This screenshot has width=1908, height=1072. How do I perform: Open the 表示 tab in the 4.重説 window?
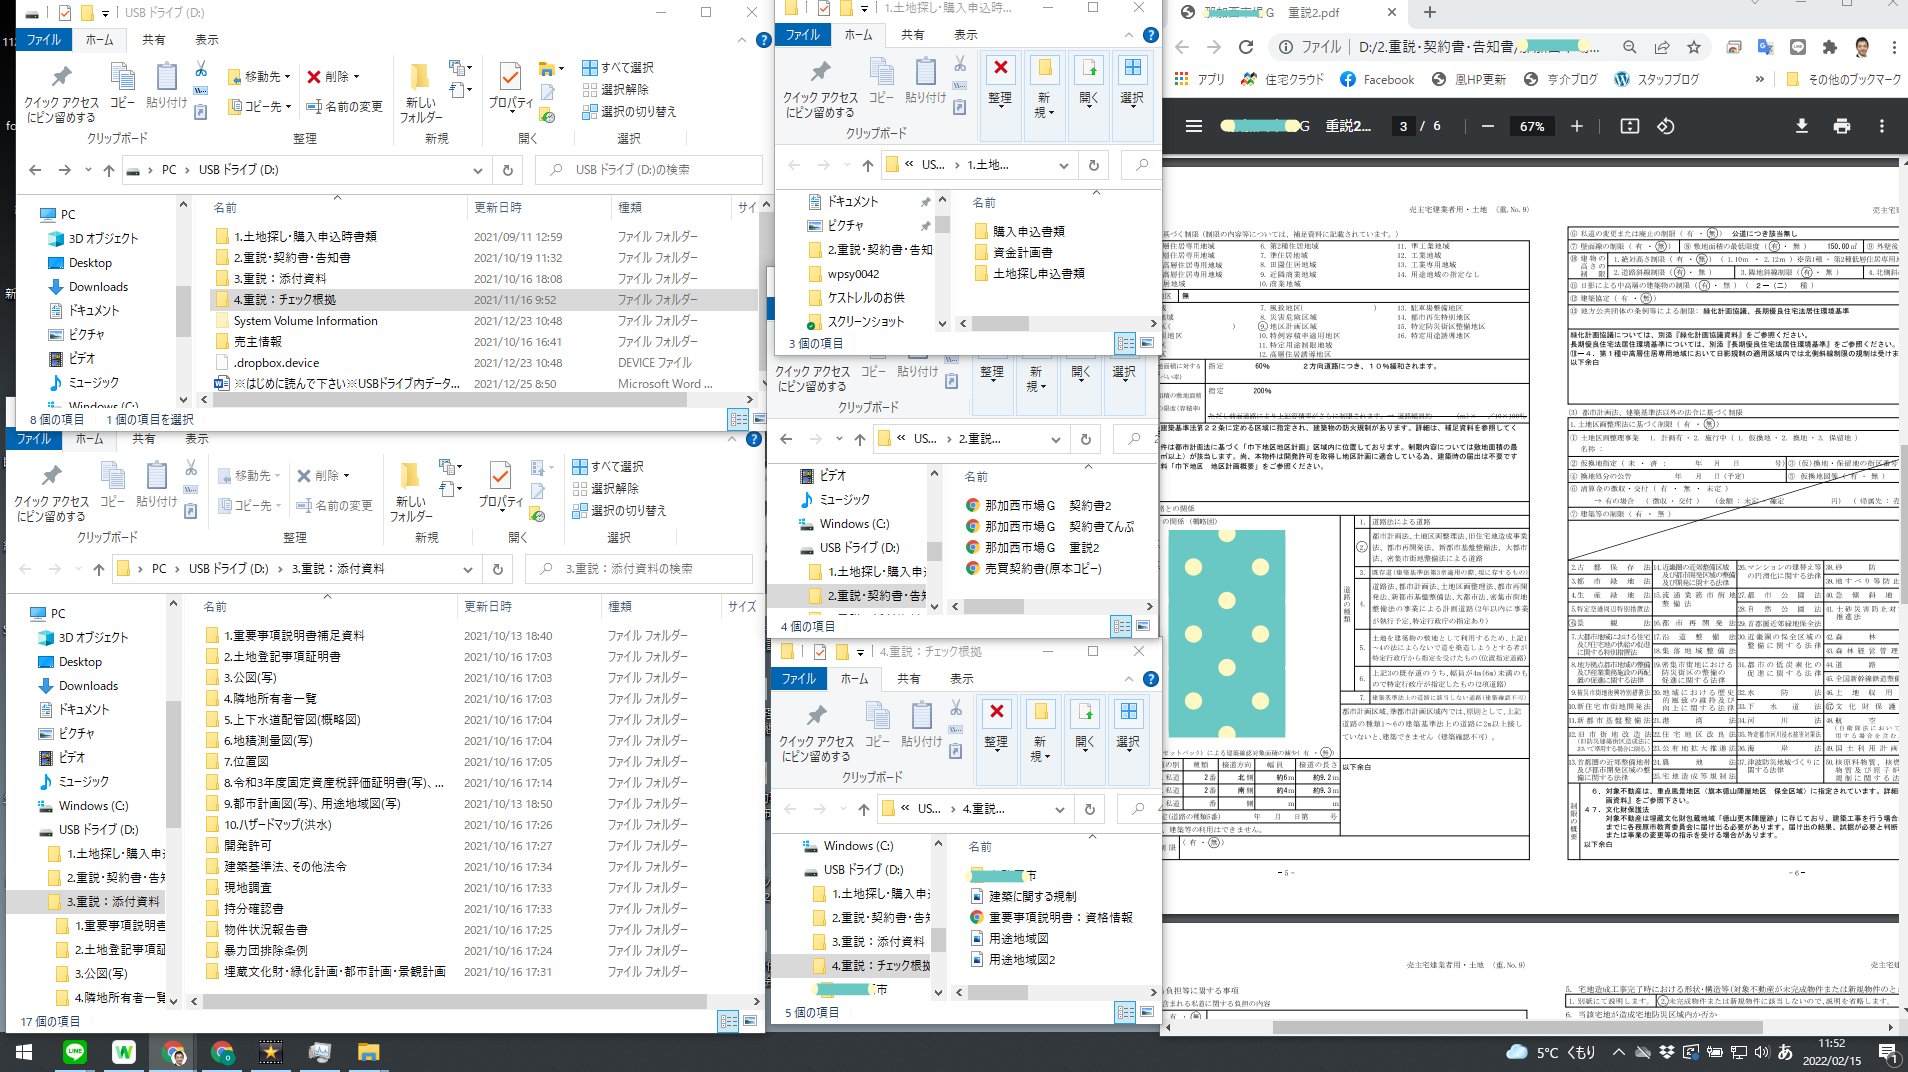click(962, 678)
